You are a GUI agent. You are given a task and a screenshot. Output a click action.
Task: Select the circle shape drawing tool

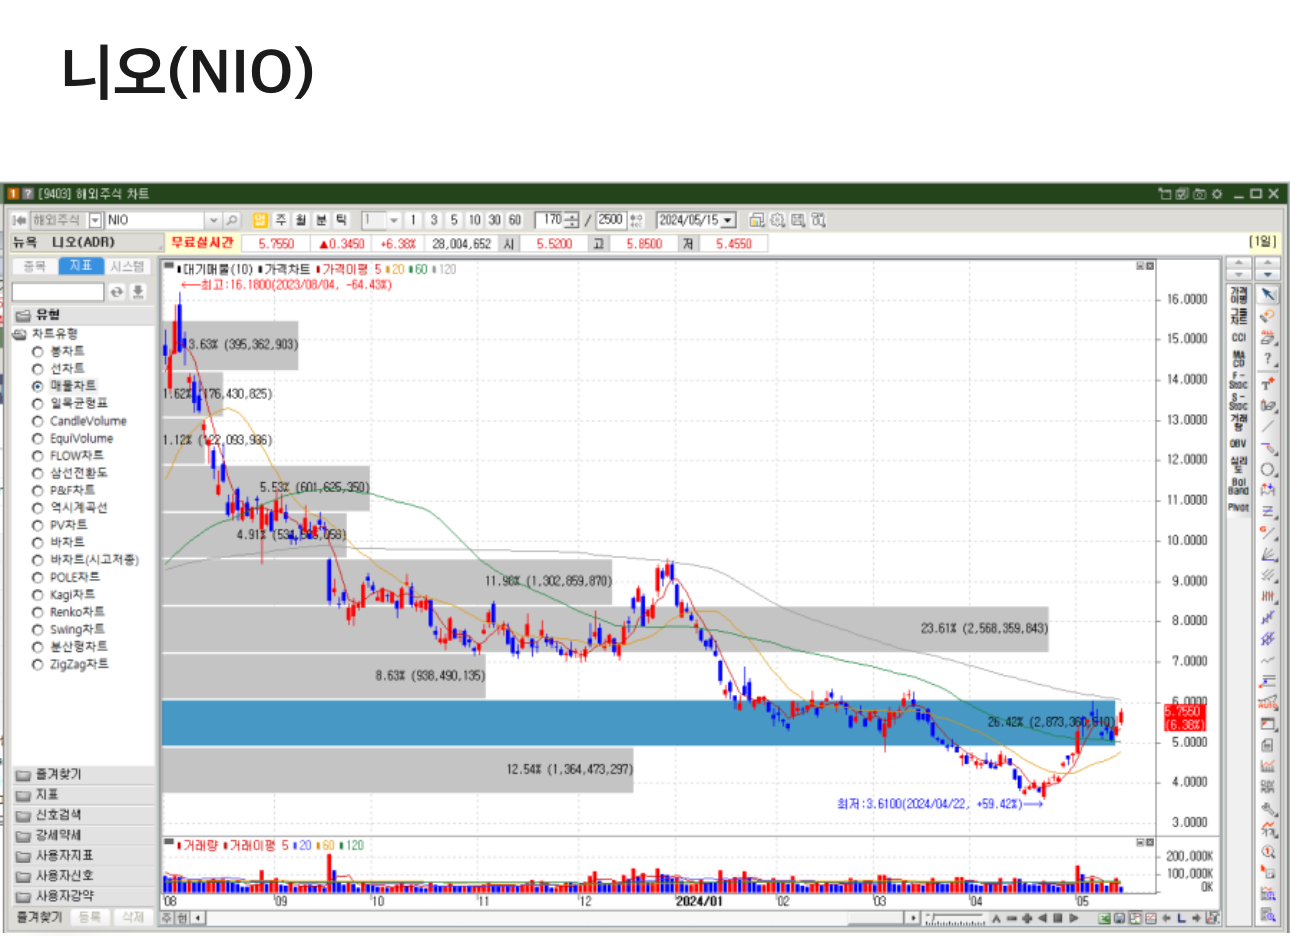pos(1268,469)
